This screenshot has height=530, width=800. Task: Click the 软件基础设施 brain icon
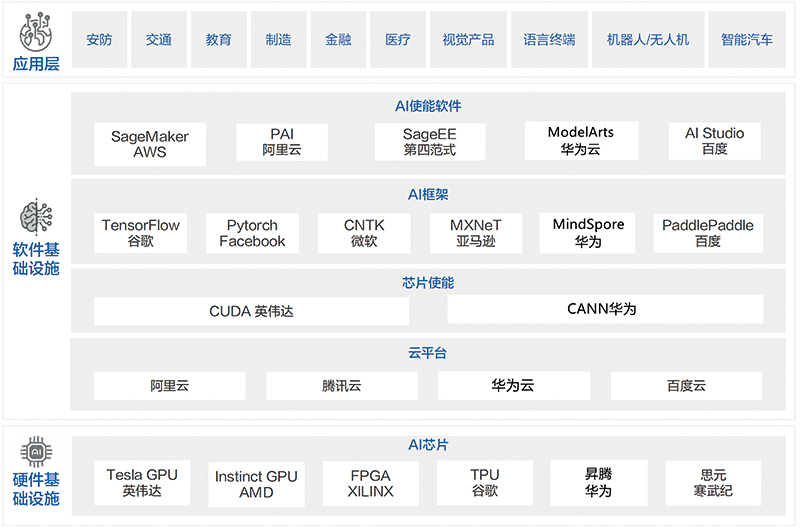(x=36, y=216)
